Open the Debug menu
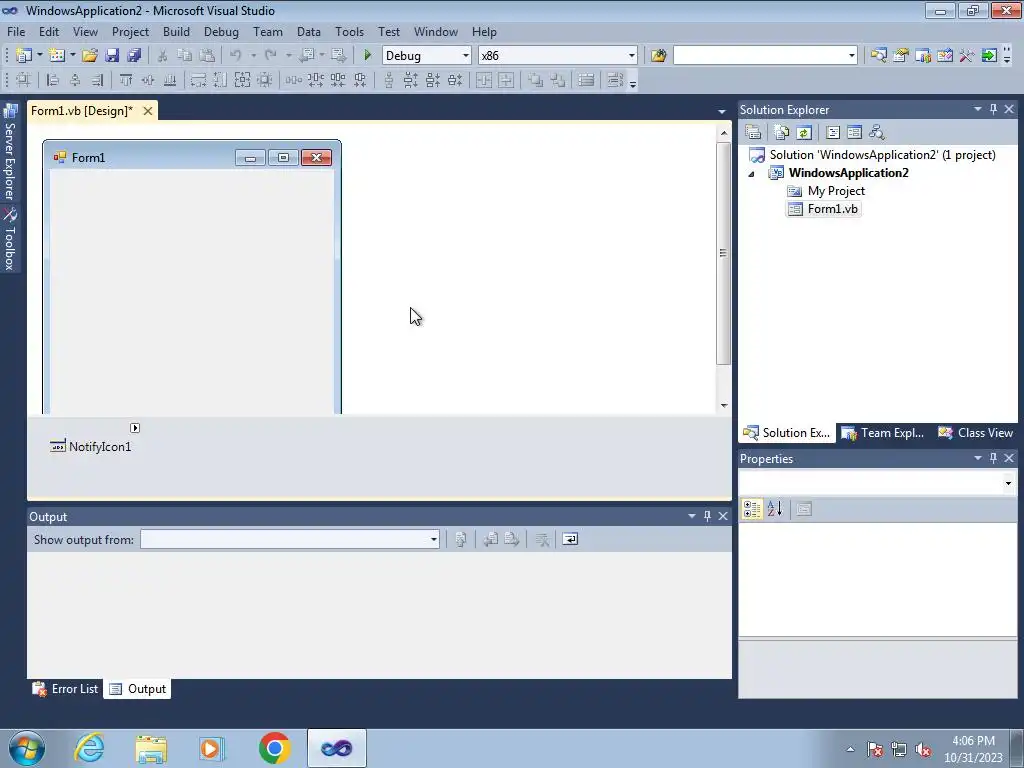 pos(221,31)
